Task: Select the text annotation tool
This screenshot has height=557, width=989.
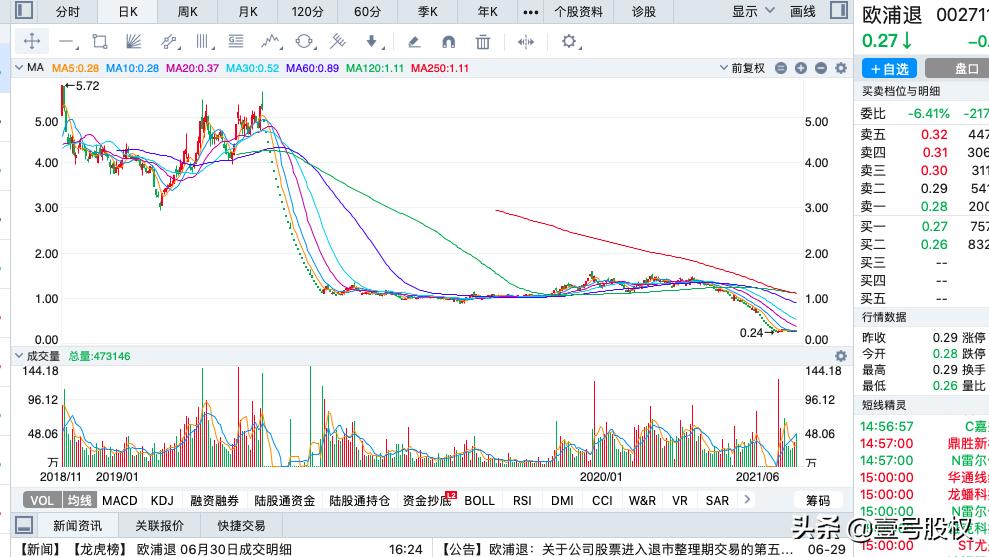Action: click(236, 42)
